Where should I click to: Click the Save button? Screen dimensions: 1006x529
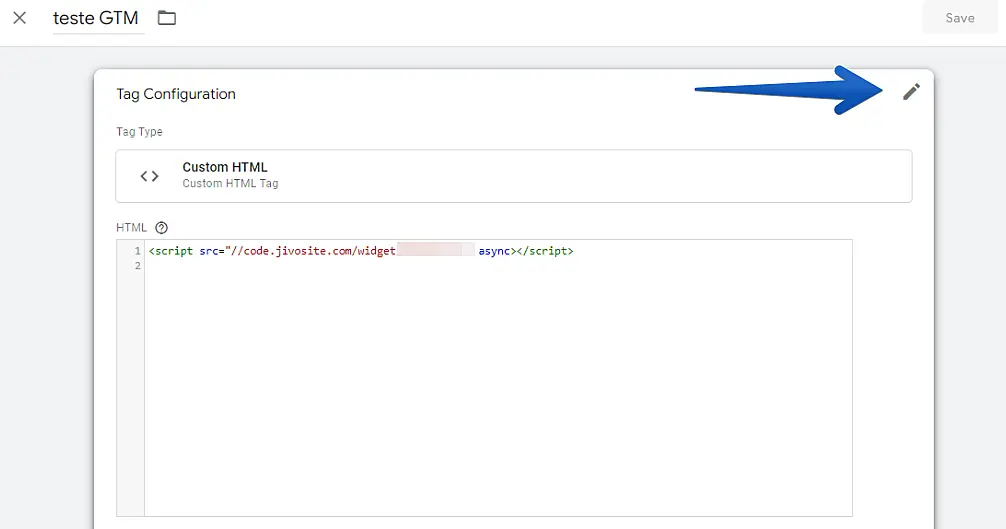(x=959, y=18)
